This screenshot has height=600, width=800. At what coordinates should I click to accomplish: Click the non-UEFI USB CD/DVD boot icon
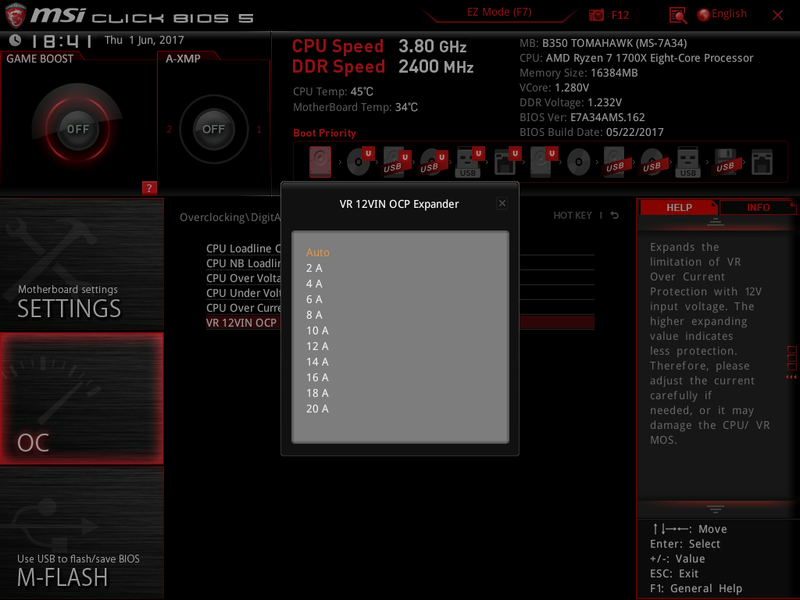pos(652,162)
